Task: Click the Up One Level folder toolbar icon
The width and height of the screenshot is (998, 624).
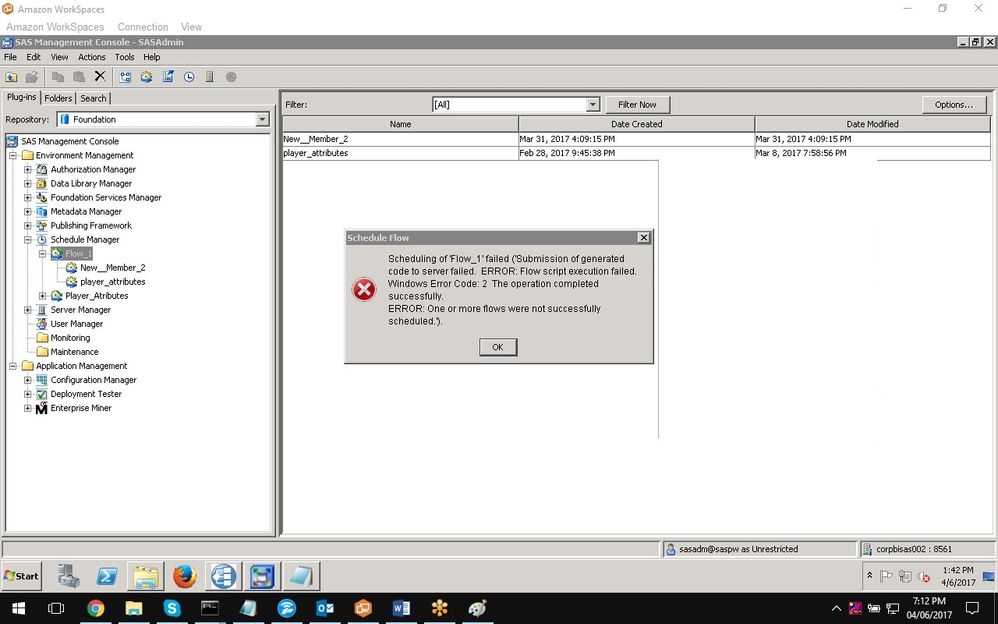Action: point(11,77)
